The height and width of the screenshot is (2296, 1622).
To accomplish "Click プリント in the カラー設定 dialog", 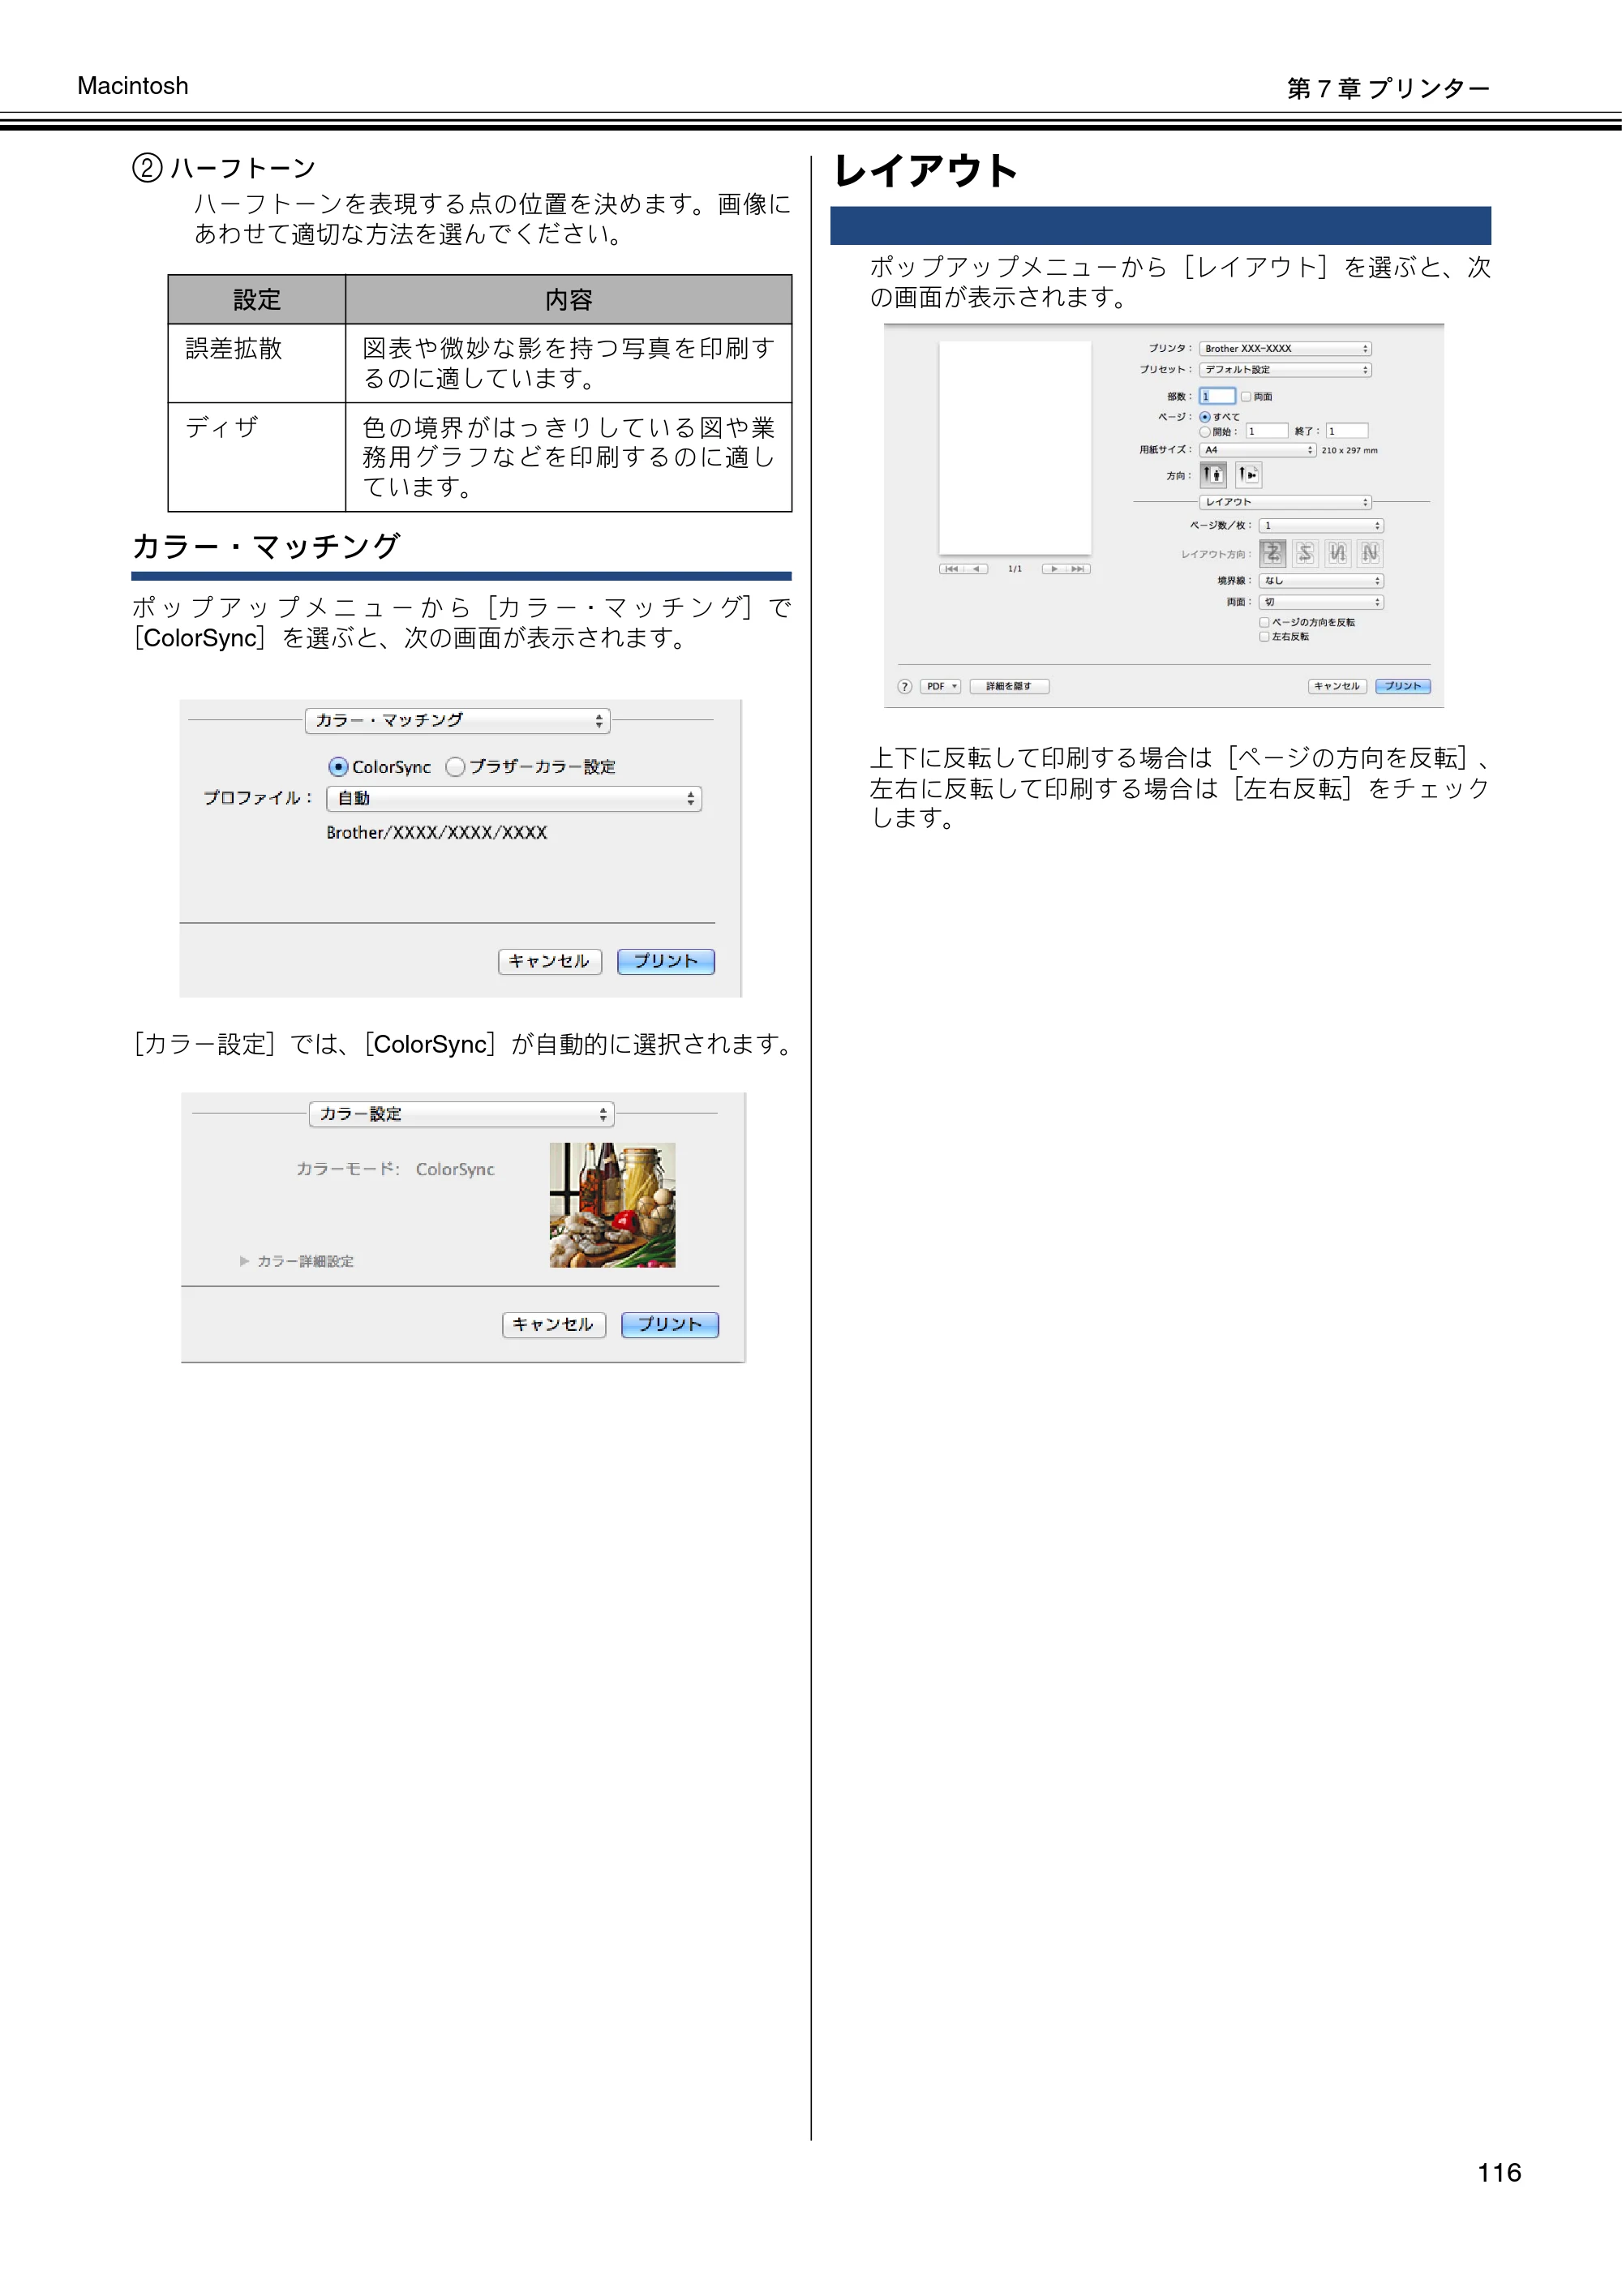I will pos(670,1325).
